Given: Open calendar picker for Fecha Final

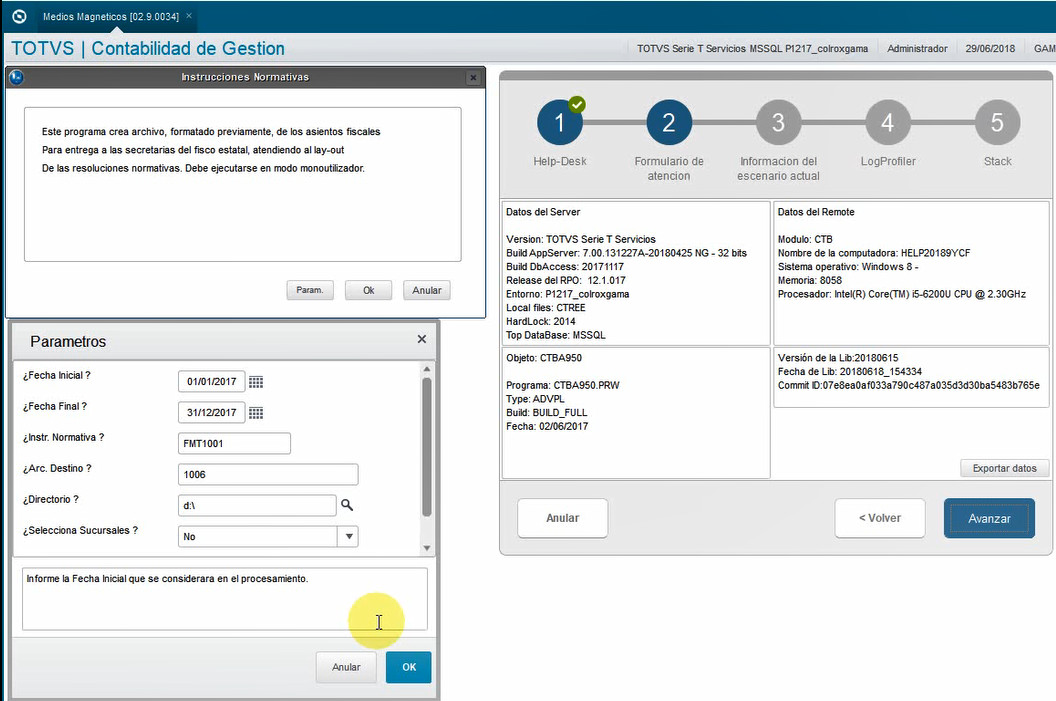Looking at the screenshot, I should 256,413.
